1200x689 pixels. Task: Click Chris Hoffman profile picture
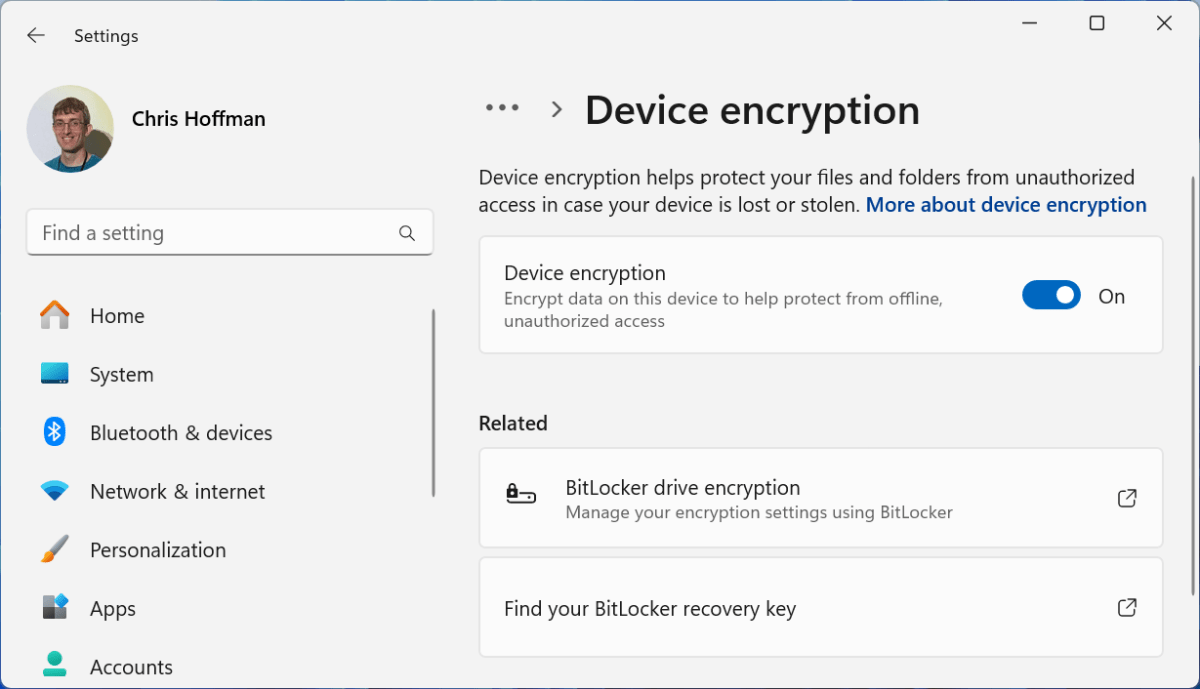coord(70,128)
